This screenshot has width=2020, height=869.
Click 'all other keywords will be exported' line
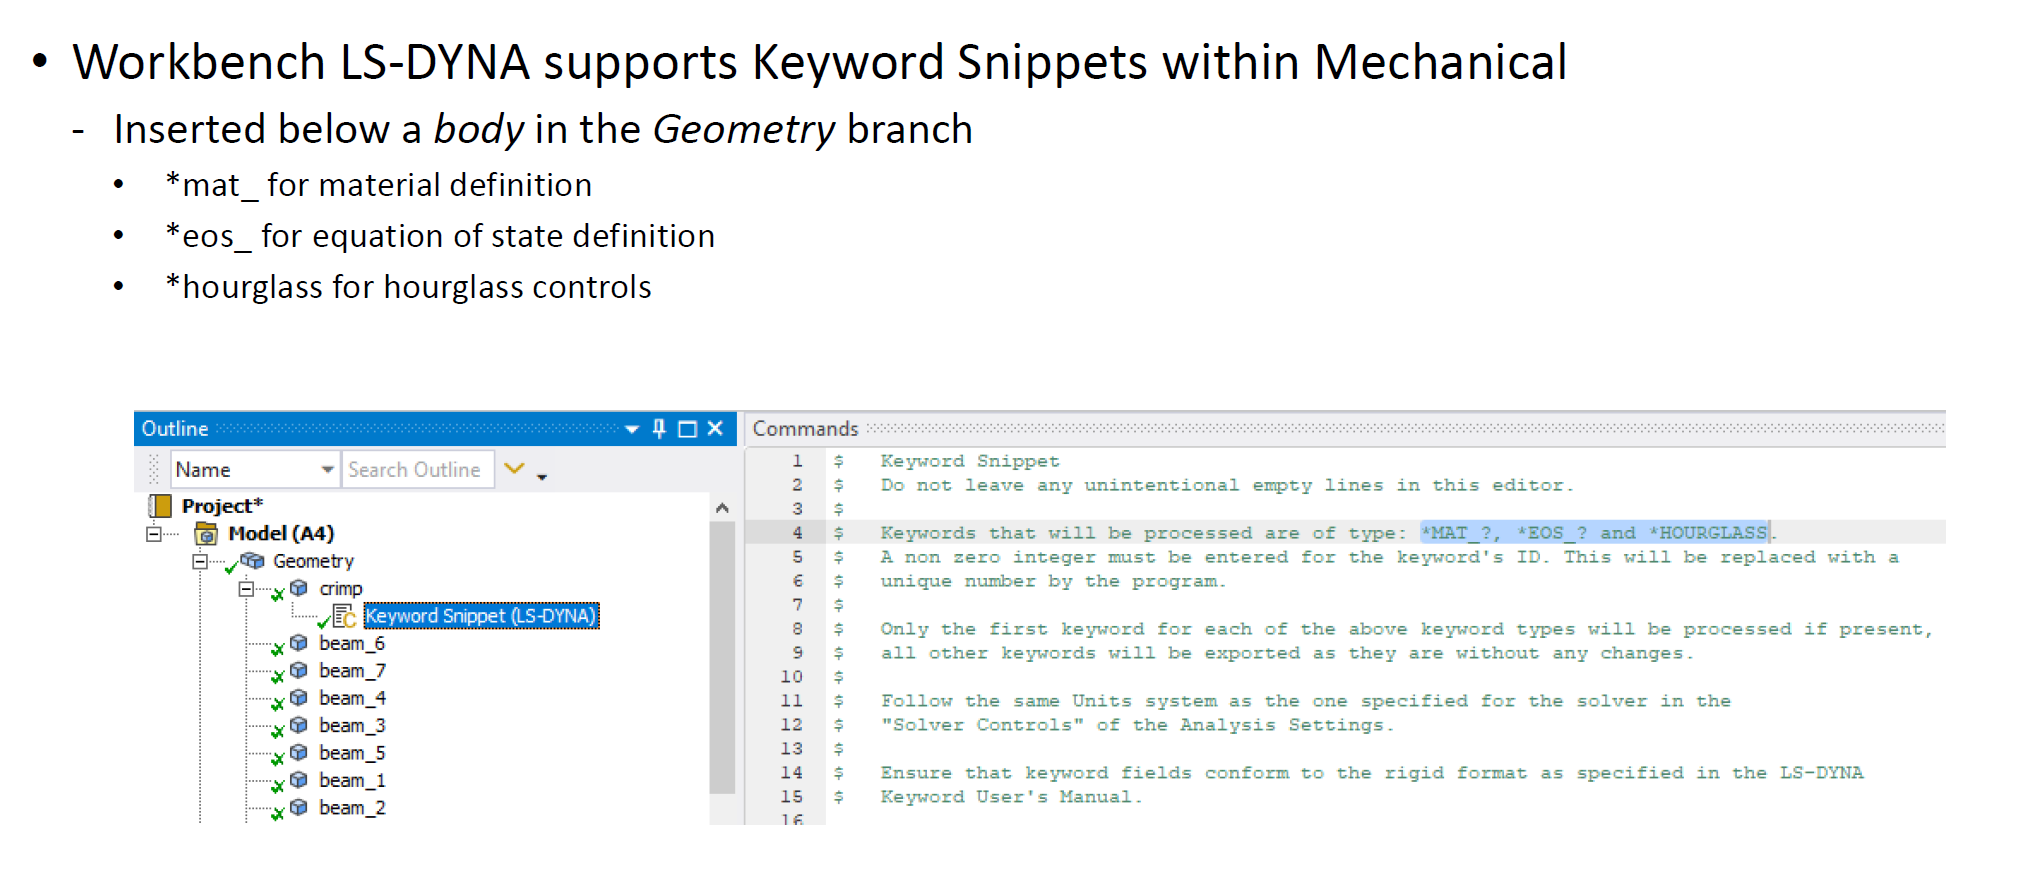[x=1287, y=653]
